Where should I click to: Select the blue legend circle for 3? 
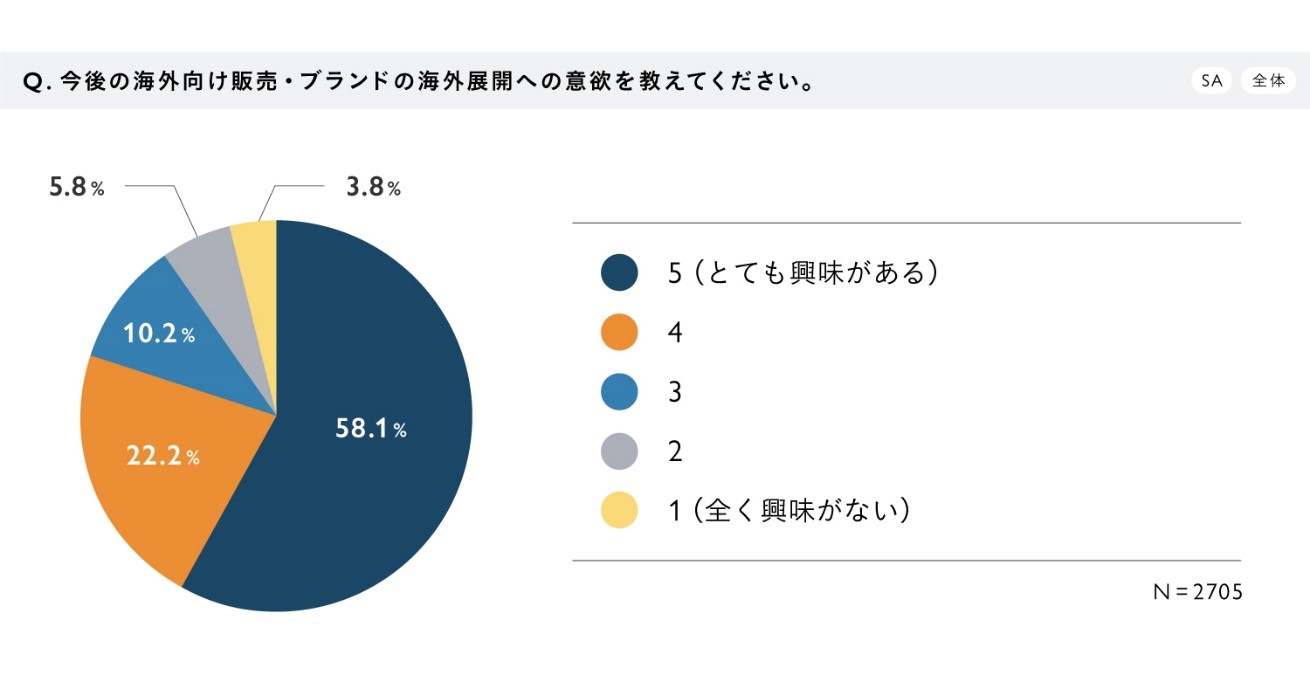pos(620,392)
